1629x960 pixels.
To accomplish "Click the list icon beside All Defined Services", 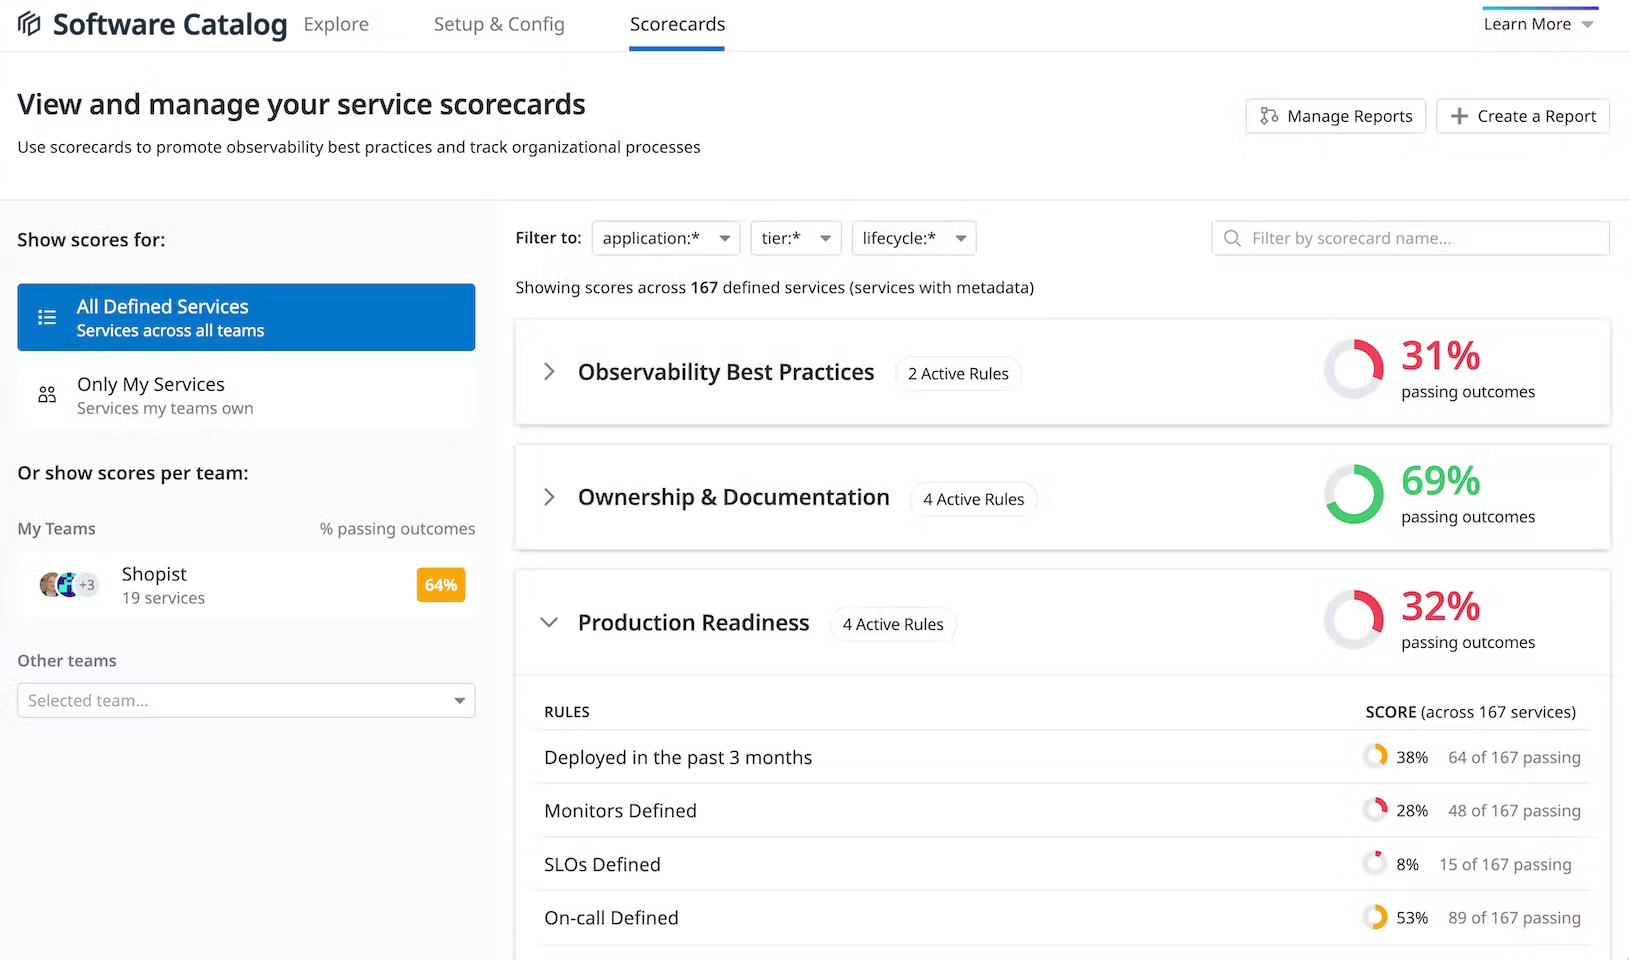I will coord(47,317).
